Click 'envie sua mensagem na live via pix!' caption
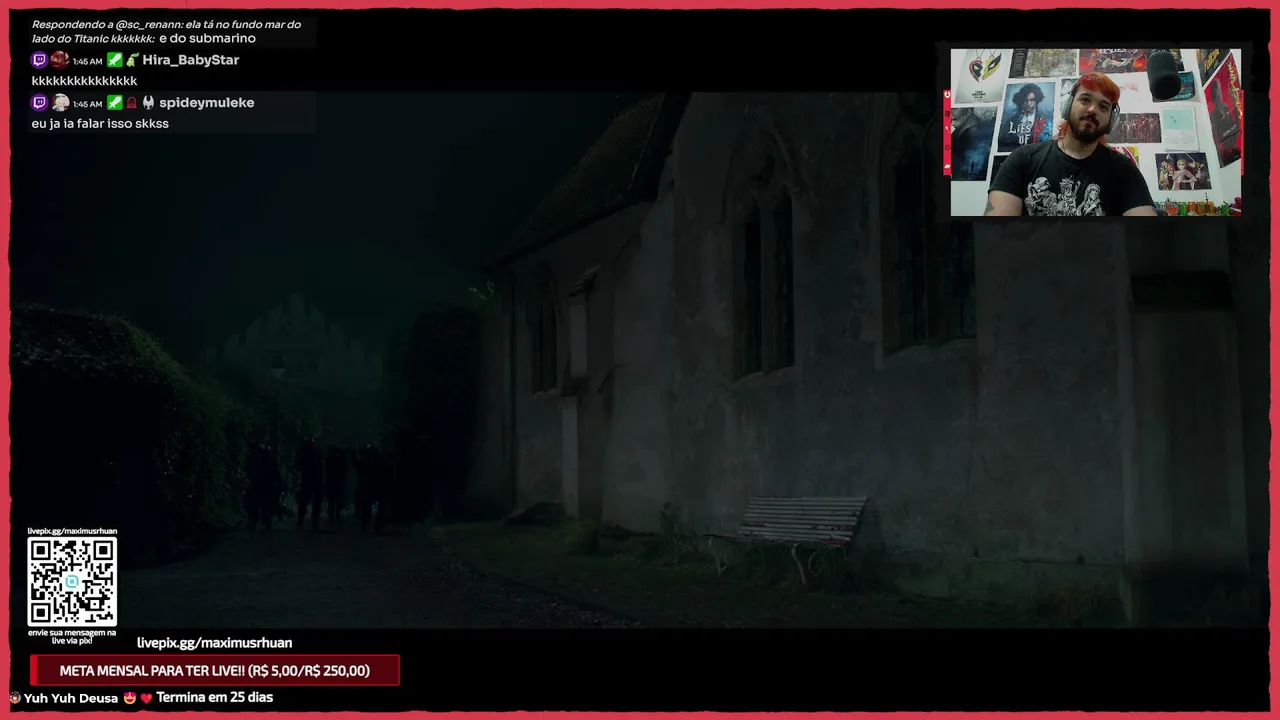Viewport: 1280px width, 720px height. [x=72, y=636]
